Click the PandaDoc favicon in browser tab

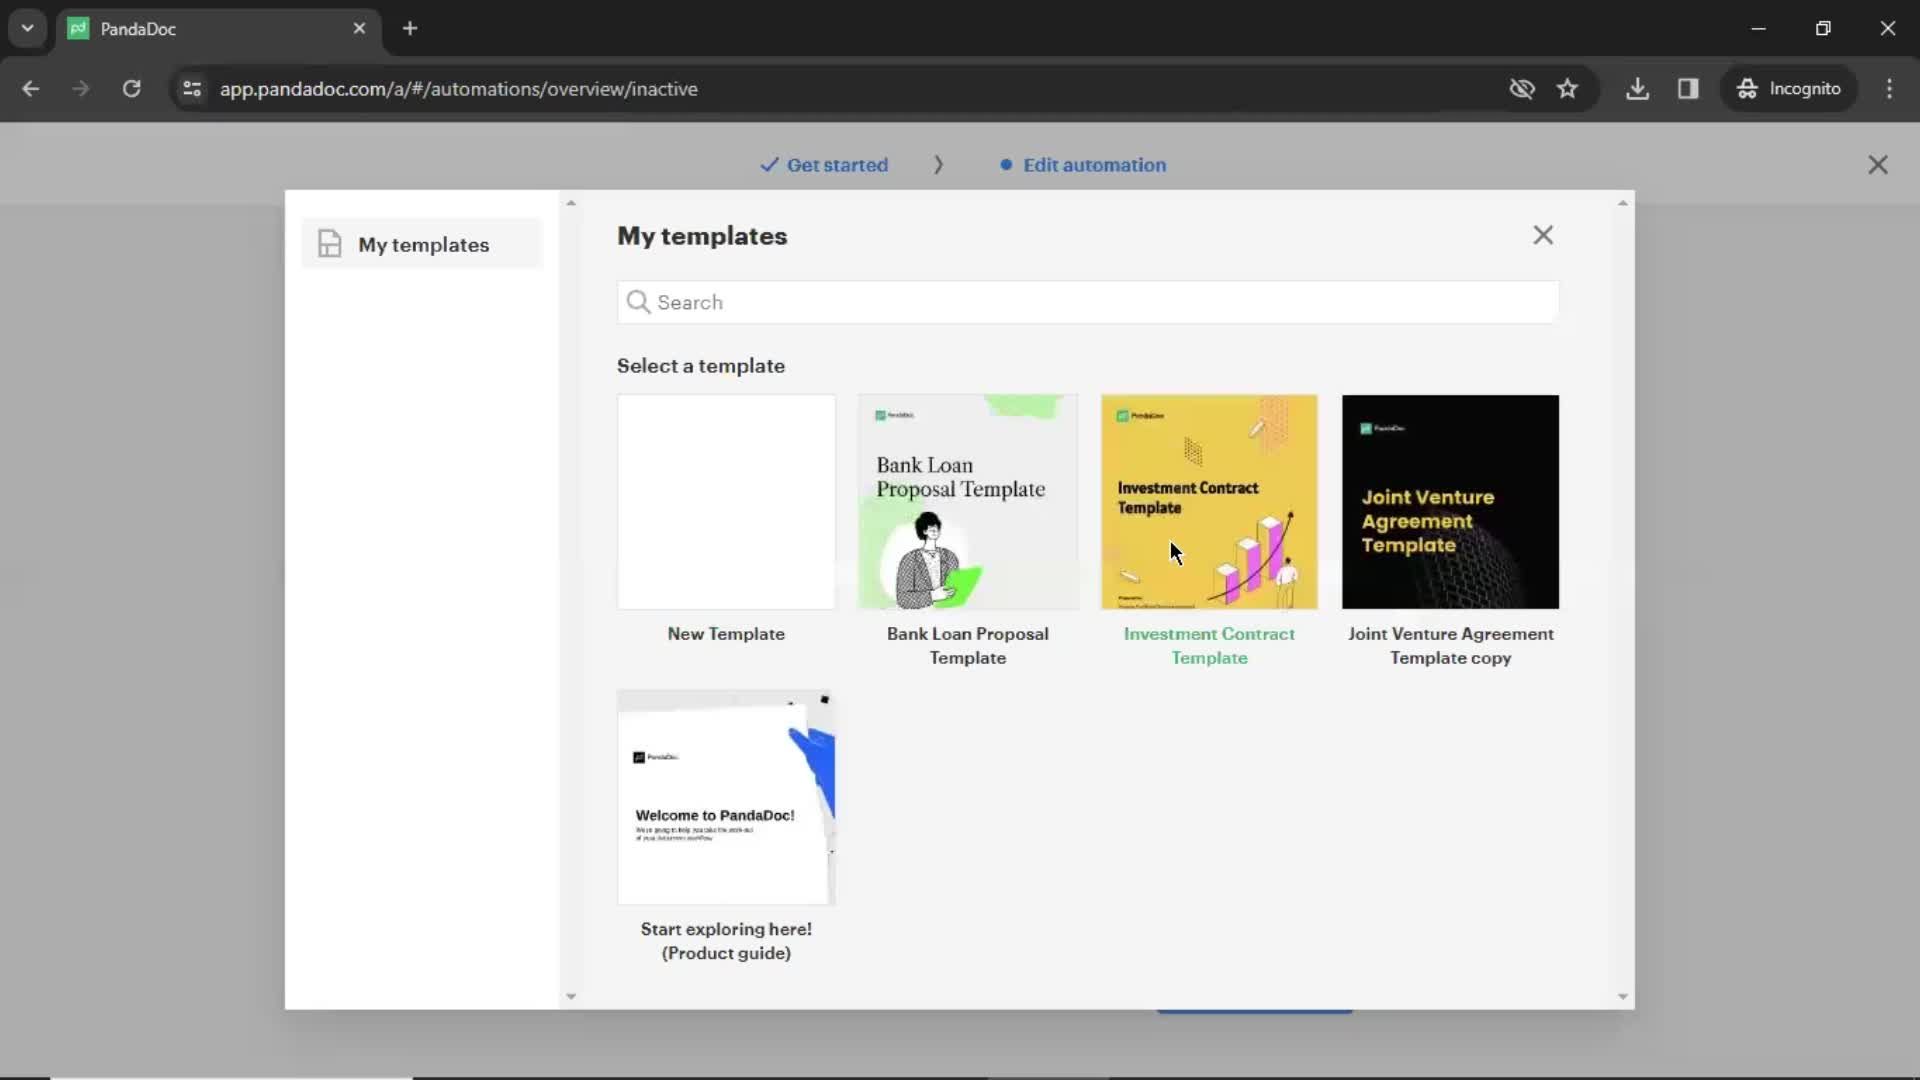coord(79,29)
